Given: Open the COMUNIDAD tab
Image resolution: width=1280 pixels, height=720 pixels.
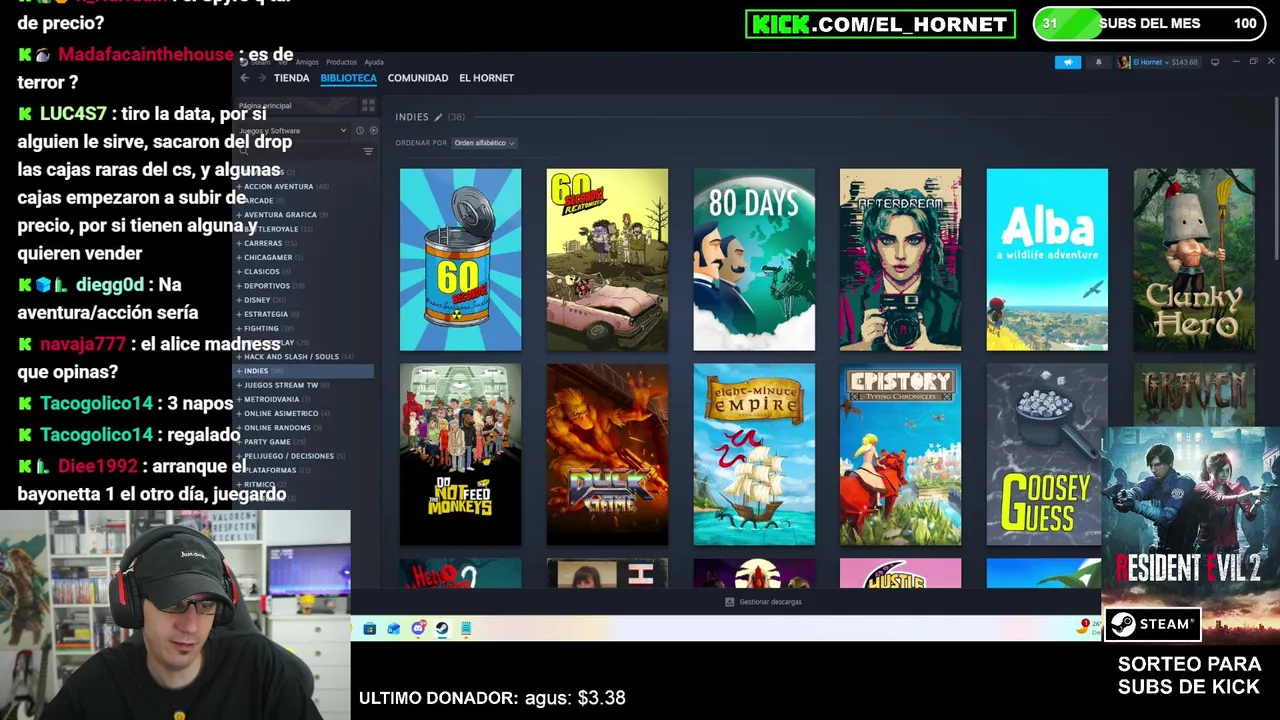Looking at the screenshot, I should [x=418, y=78].
